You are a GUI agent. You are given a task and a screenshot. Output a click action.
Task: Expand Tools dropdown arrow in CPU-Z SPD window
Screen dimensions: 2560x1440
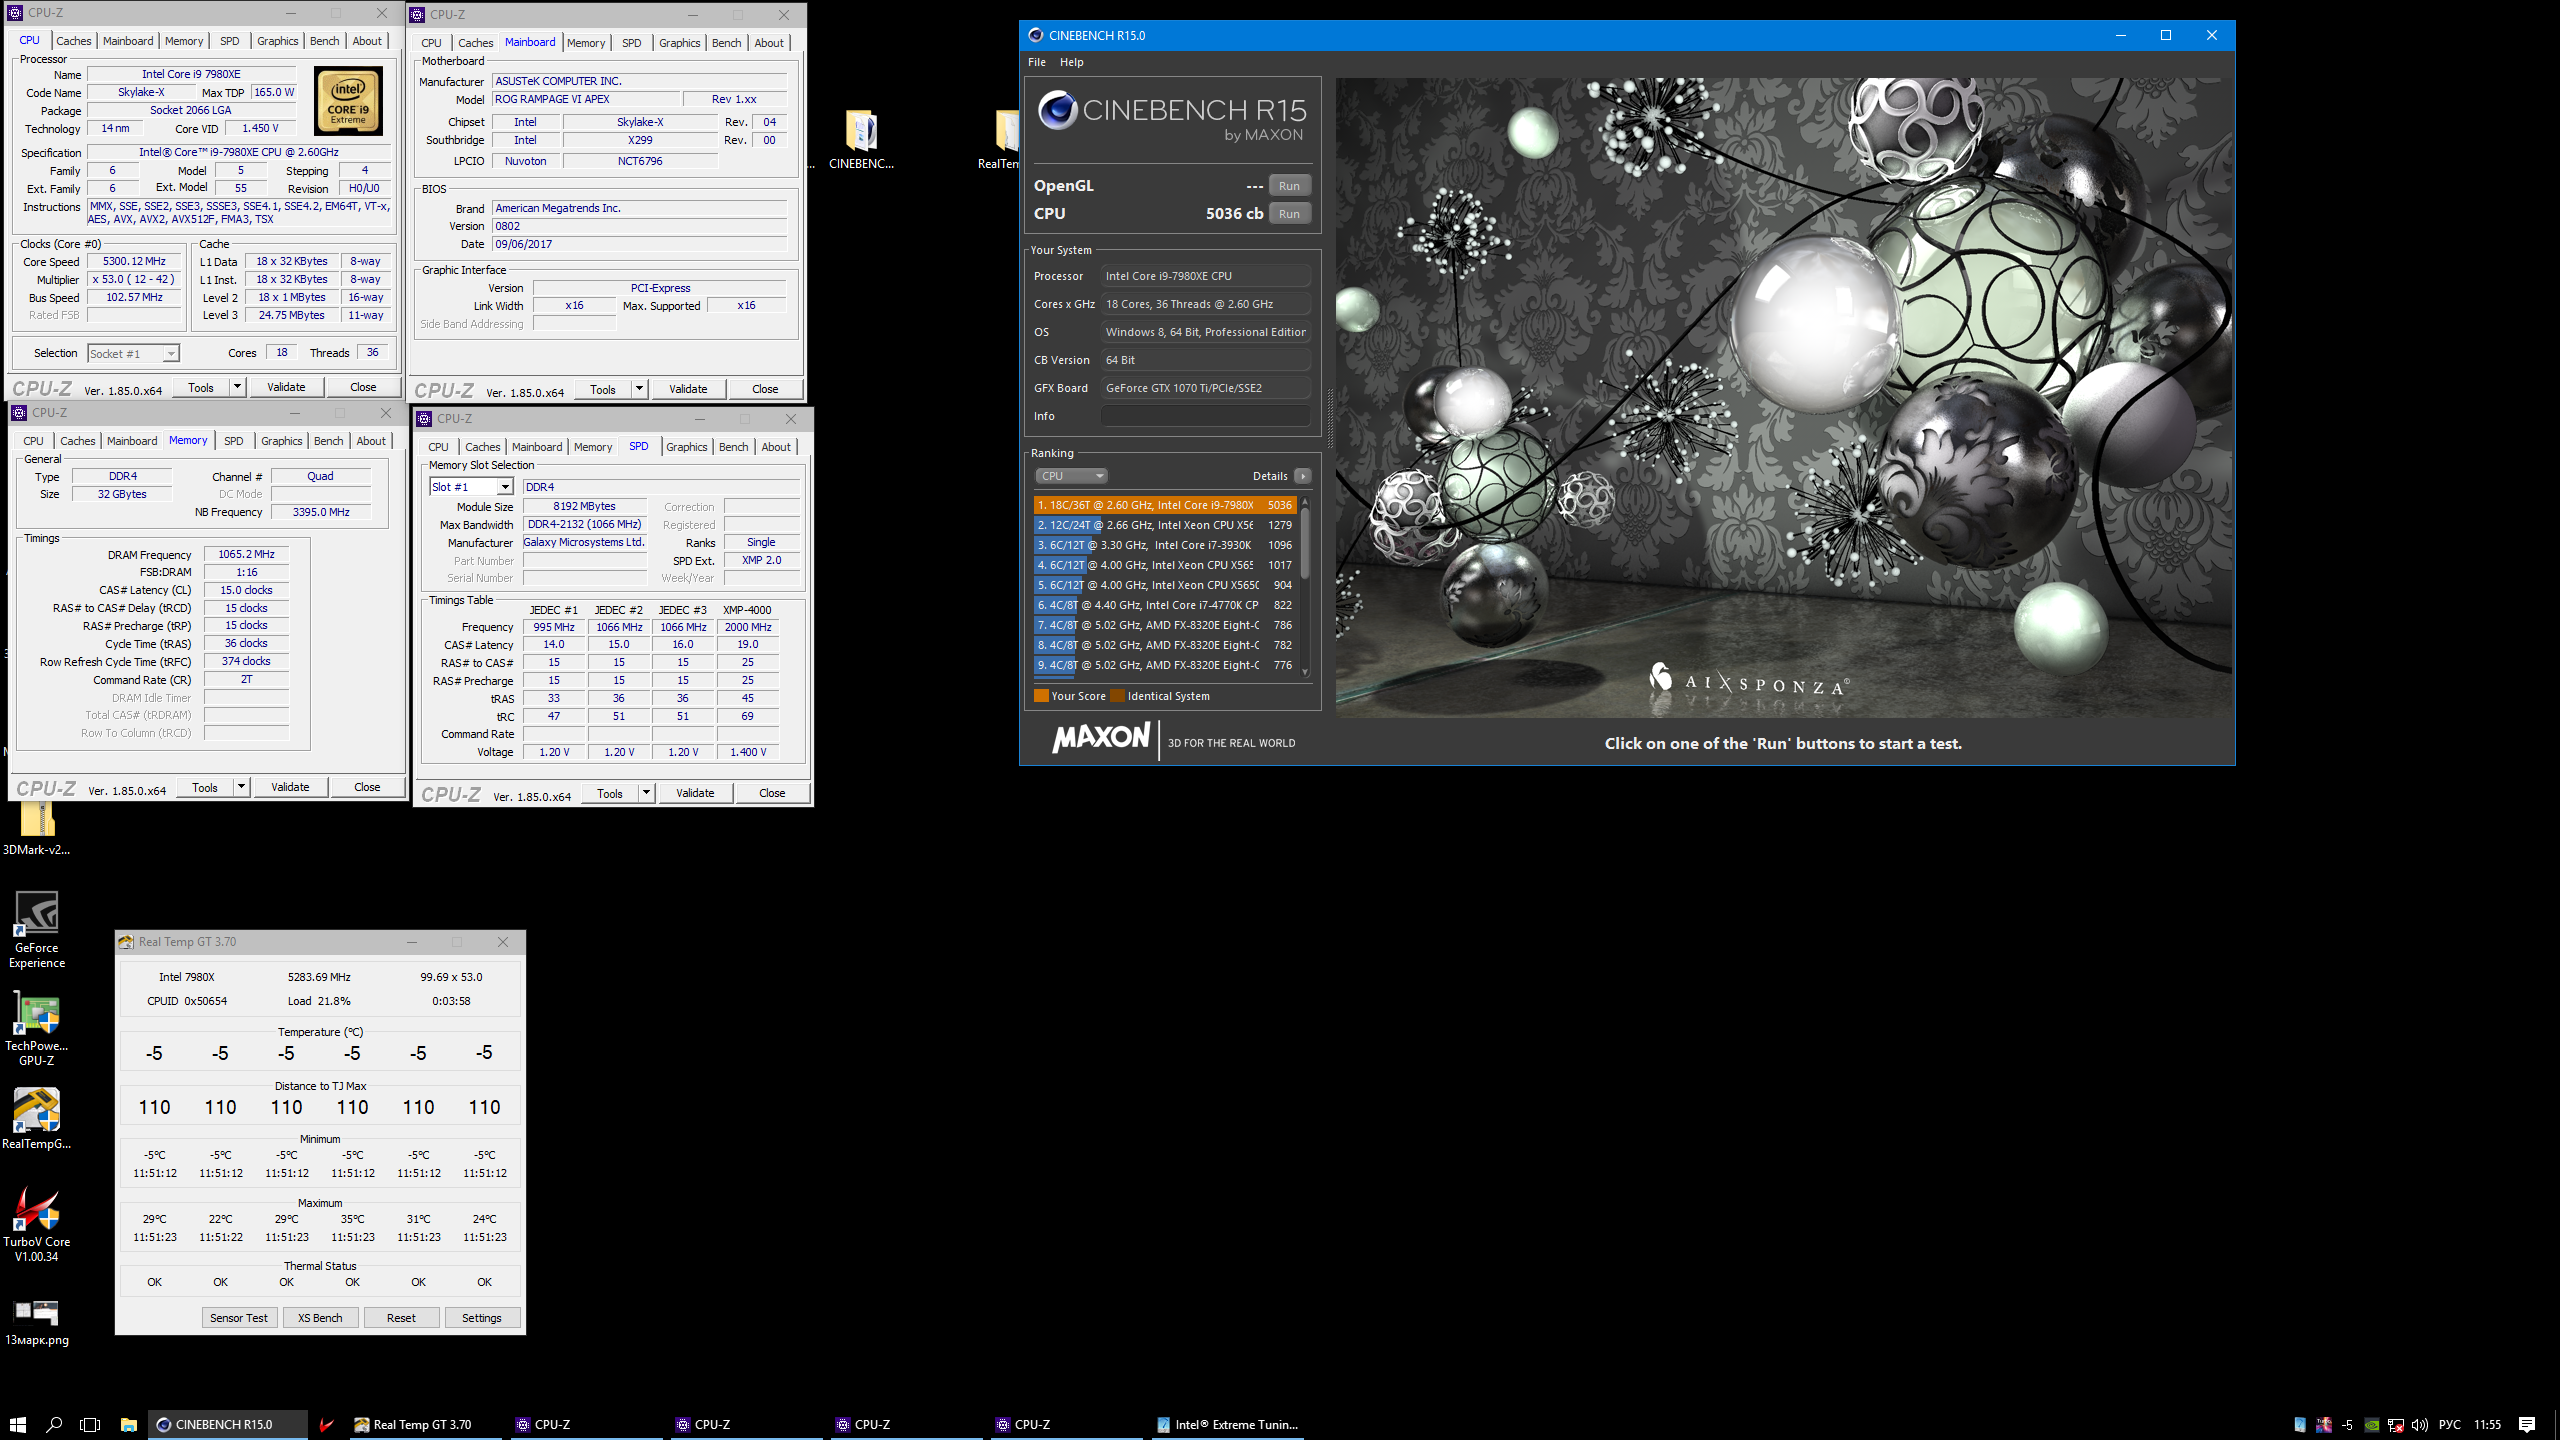tap(646, 793)
